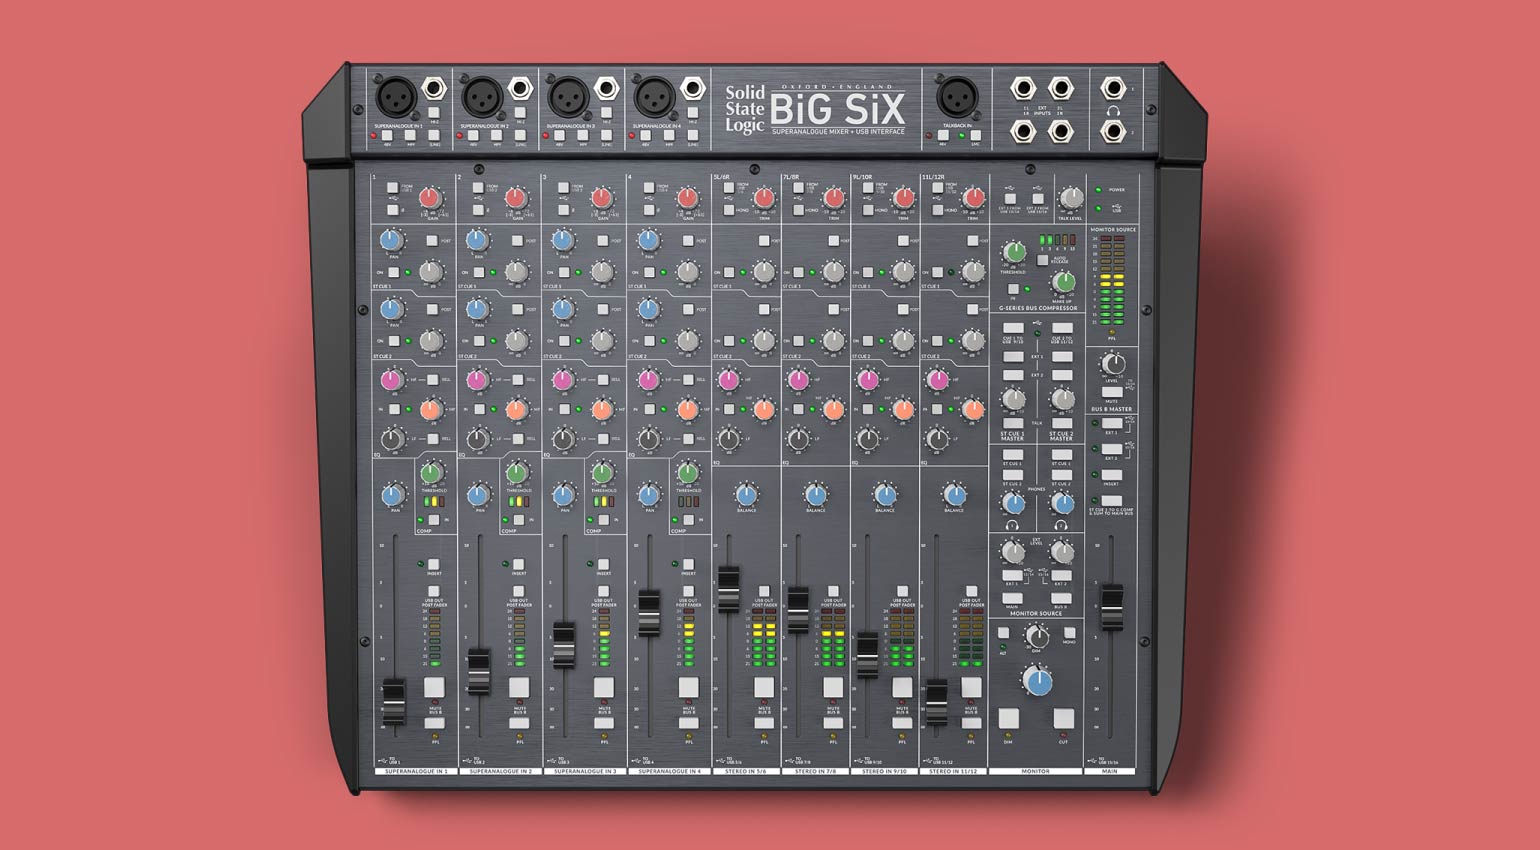Viewport: 1540px width, 850px height.
Task: Toggle channel 1 Insert button
Action: tap(434, 564)
